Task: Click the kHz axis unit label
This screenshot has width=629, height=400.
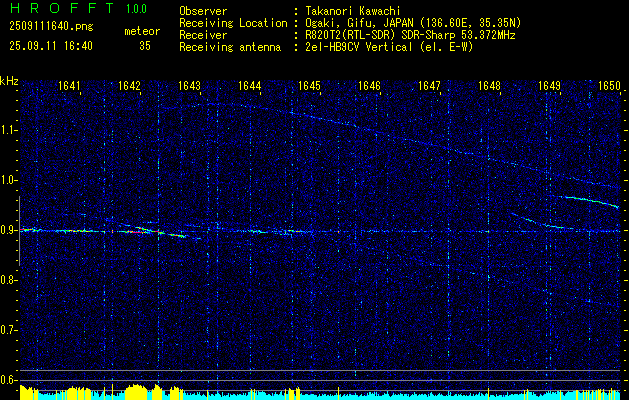Action: (x=9, y=81)
